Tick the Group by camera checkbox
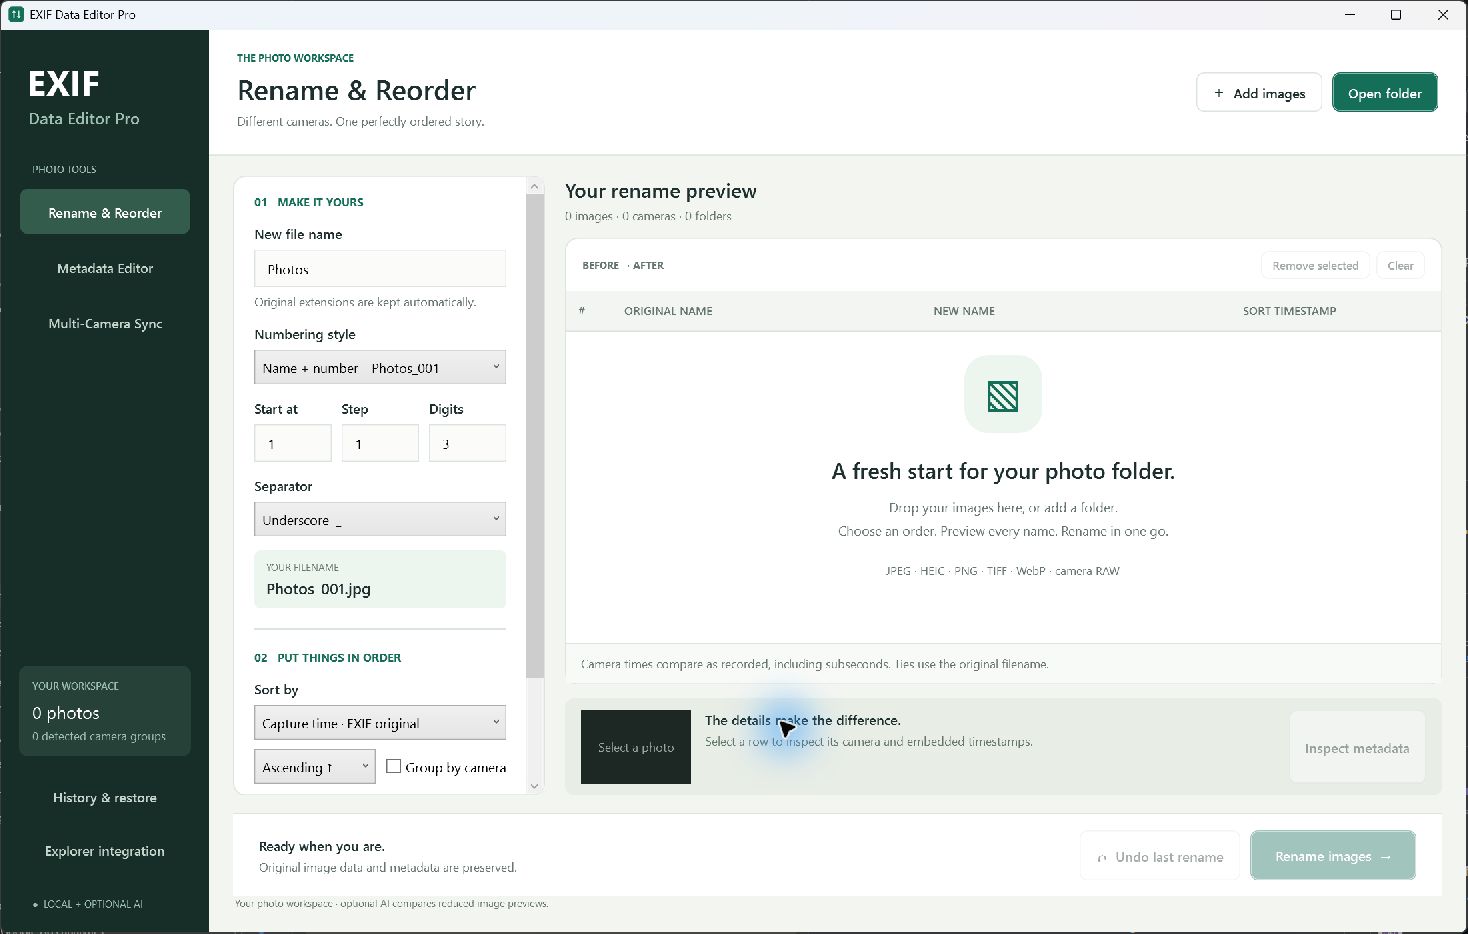 click(x=394, y=767)
